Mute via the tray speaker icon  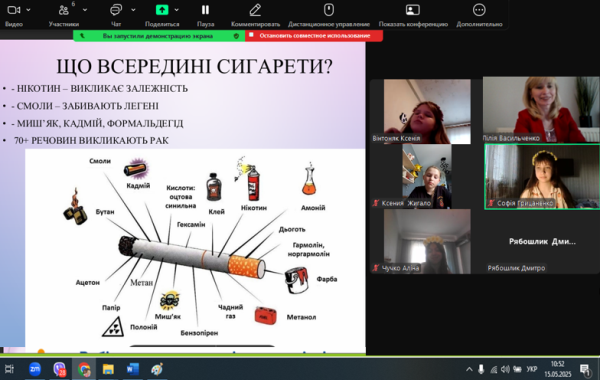pyautogui.click(x=505, y=369)
